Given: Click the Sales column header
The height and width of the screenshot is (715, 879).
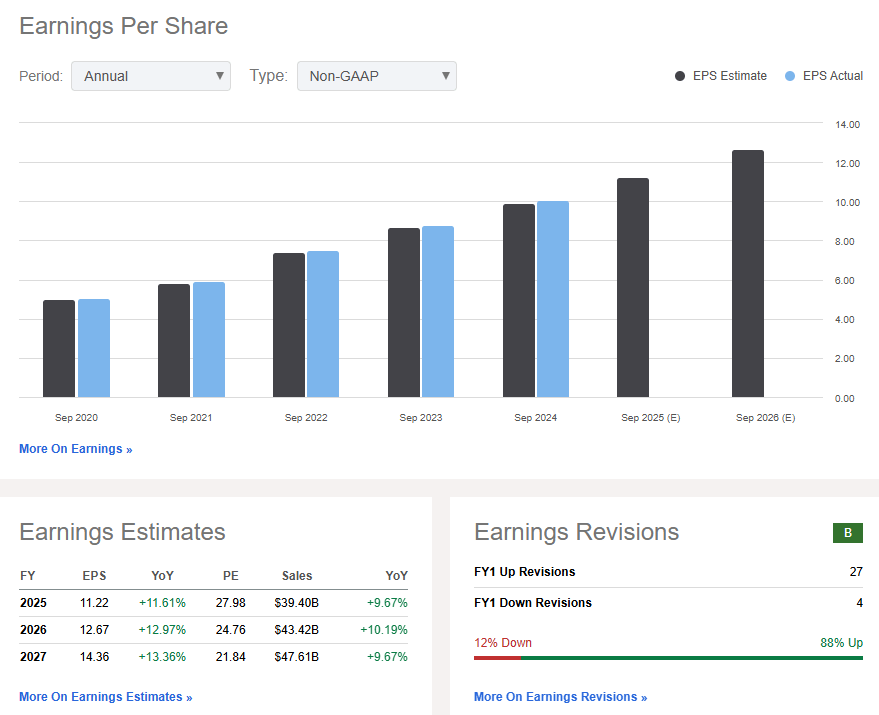Looking at the screenshot, I should (x=296, y=576).
